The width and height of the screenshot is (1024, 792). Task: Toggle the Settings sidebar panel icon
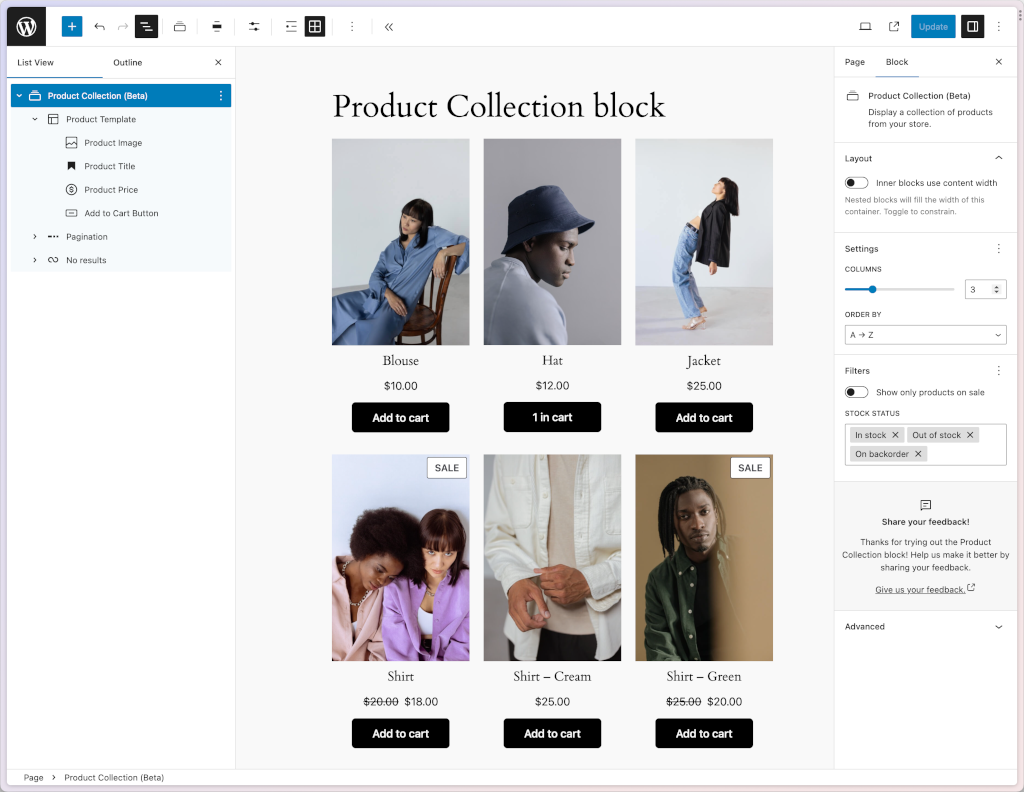(971, 26)
